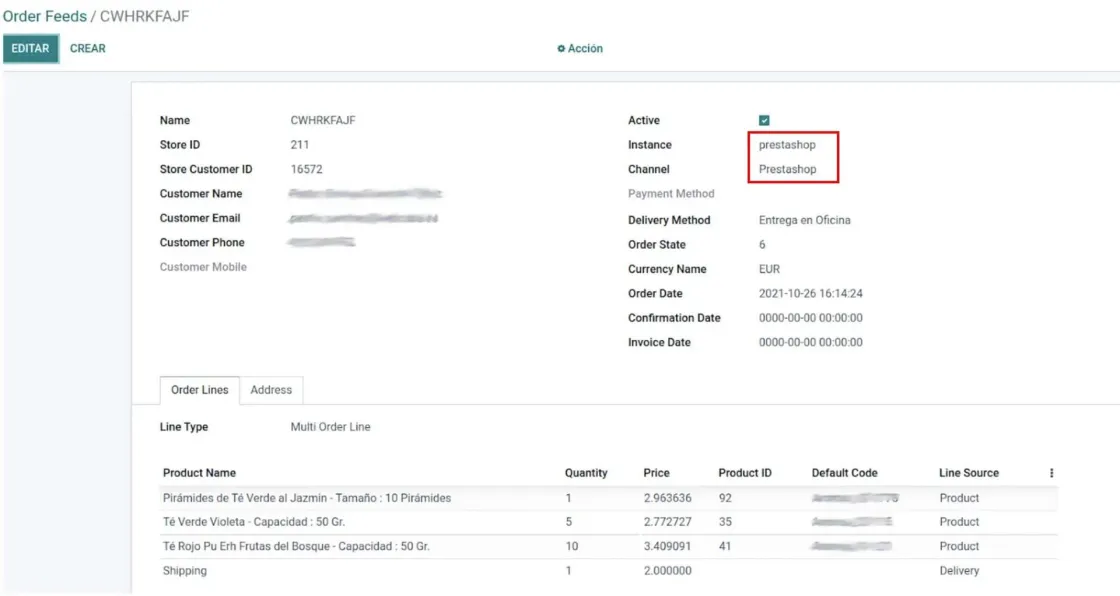Click price 2.963636 cell
Image resolution: width=1120 pixels, height=596 pixels.
(x=667, y=498)
